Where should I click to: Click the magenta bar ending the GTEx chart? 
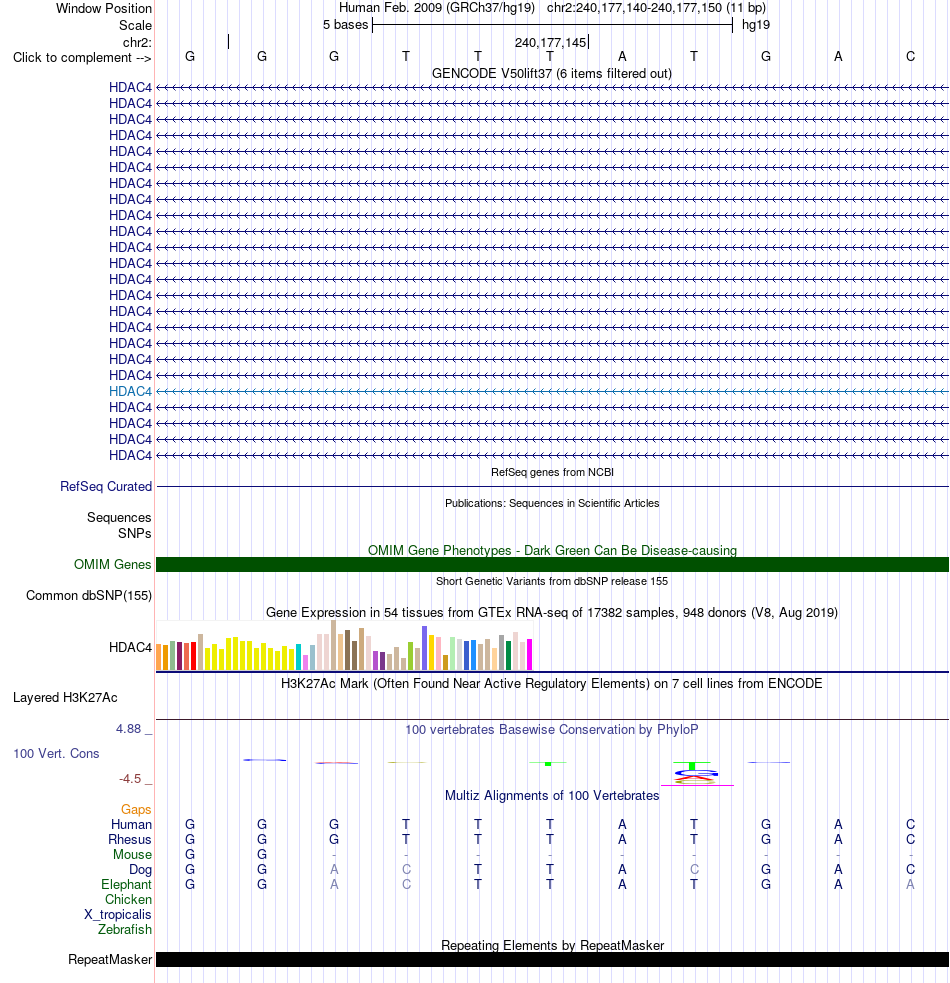[529, 654]
